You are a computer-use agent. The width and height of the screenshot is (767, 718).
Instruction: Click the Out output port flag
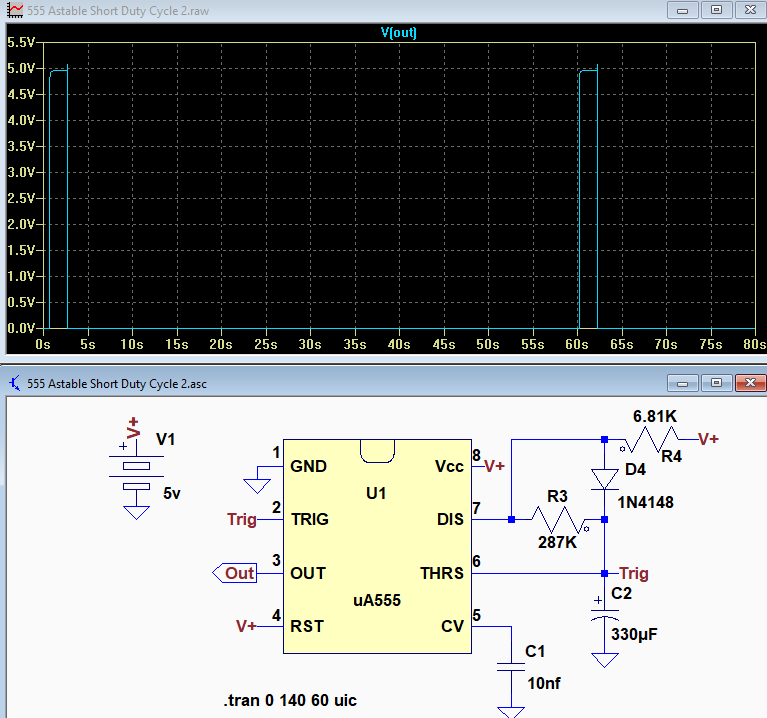pos(235,573)
